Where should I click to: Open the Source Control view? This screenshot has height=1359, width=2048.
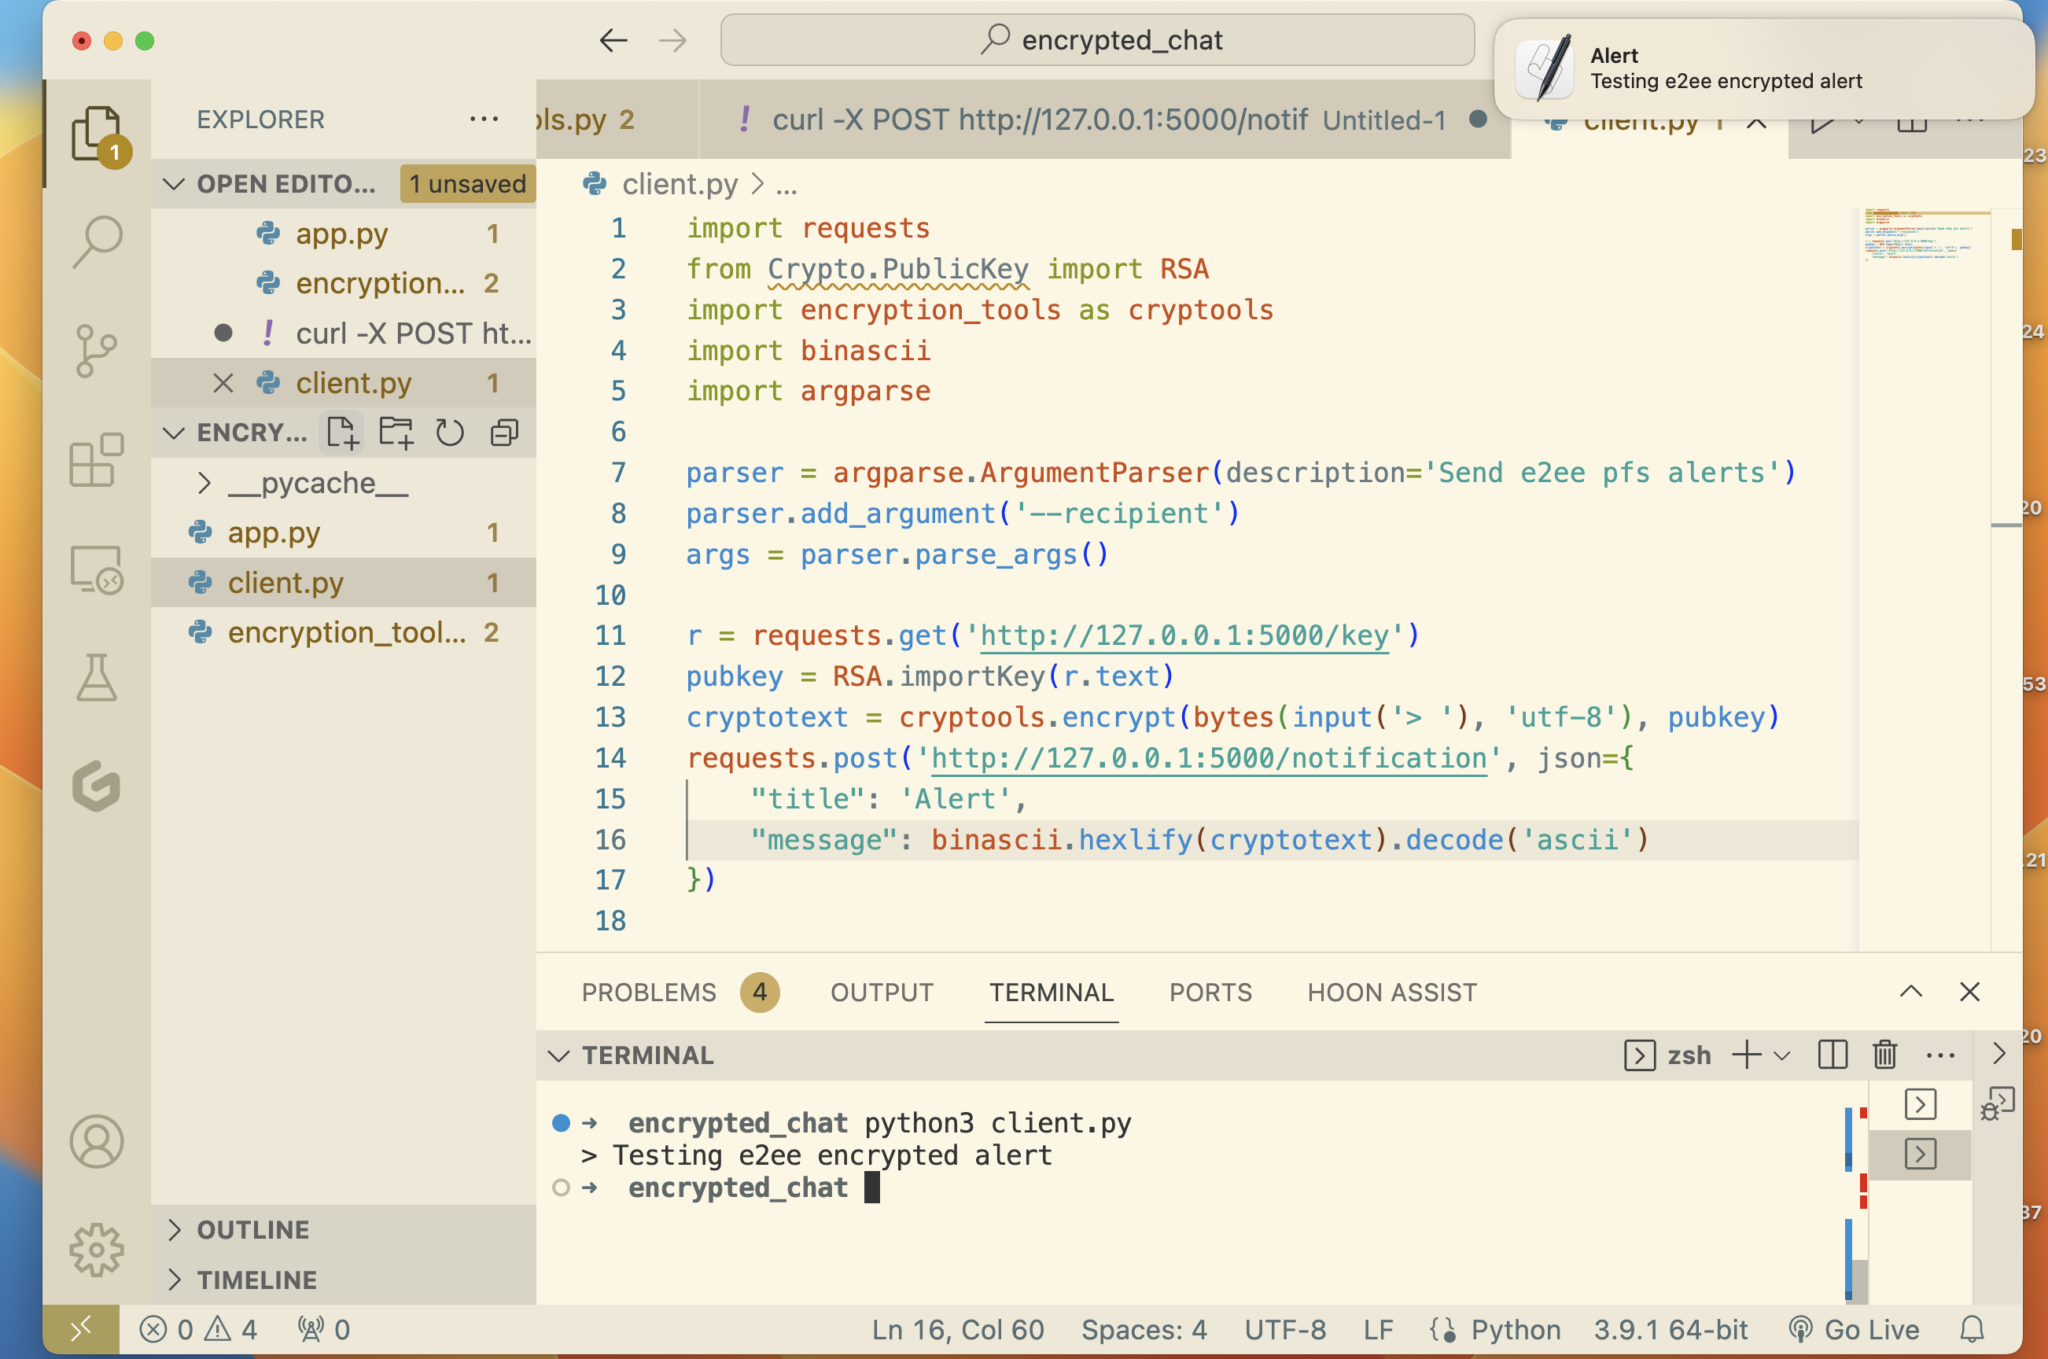pos(96,350)
